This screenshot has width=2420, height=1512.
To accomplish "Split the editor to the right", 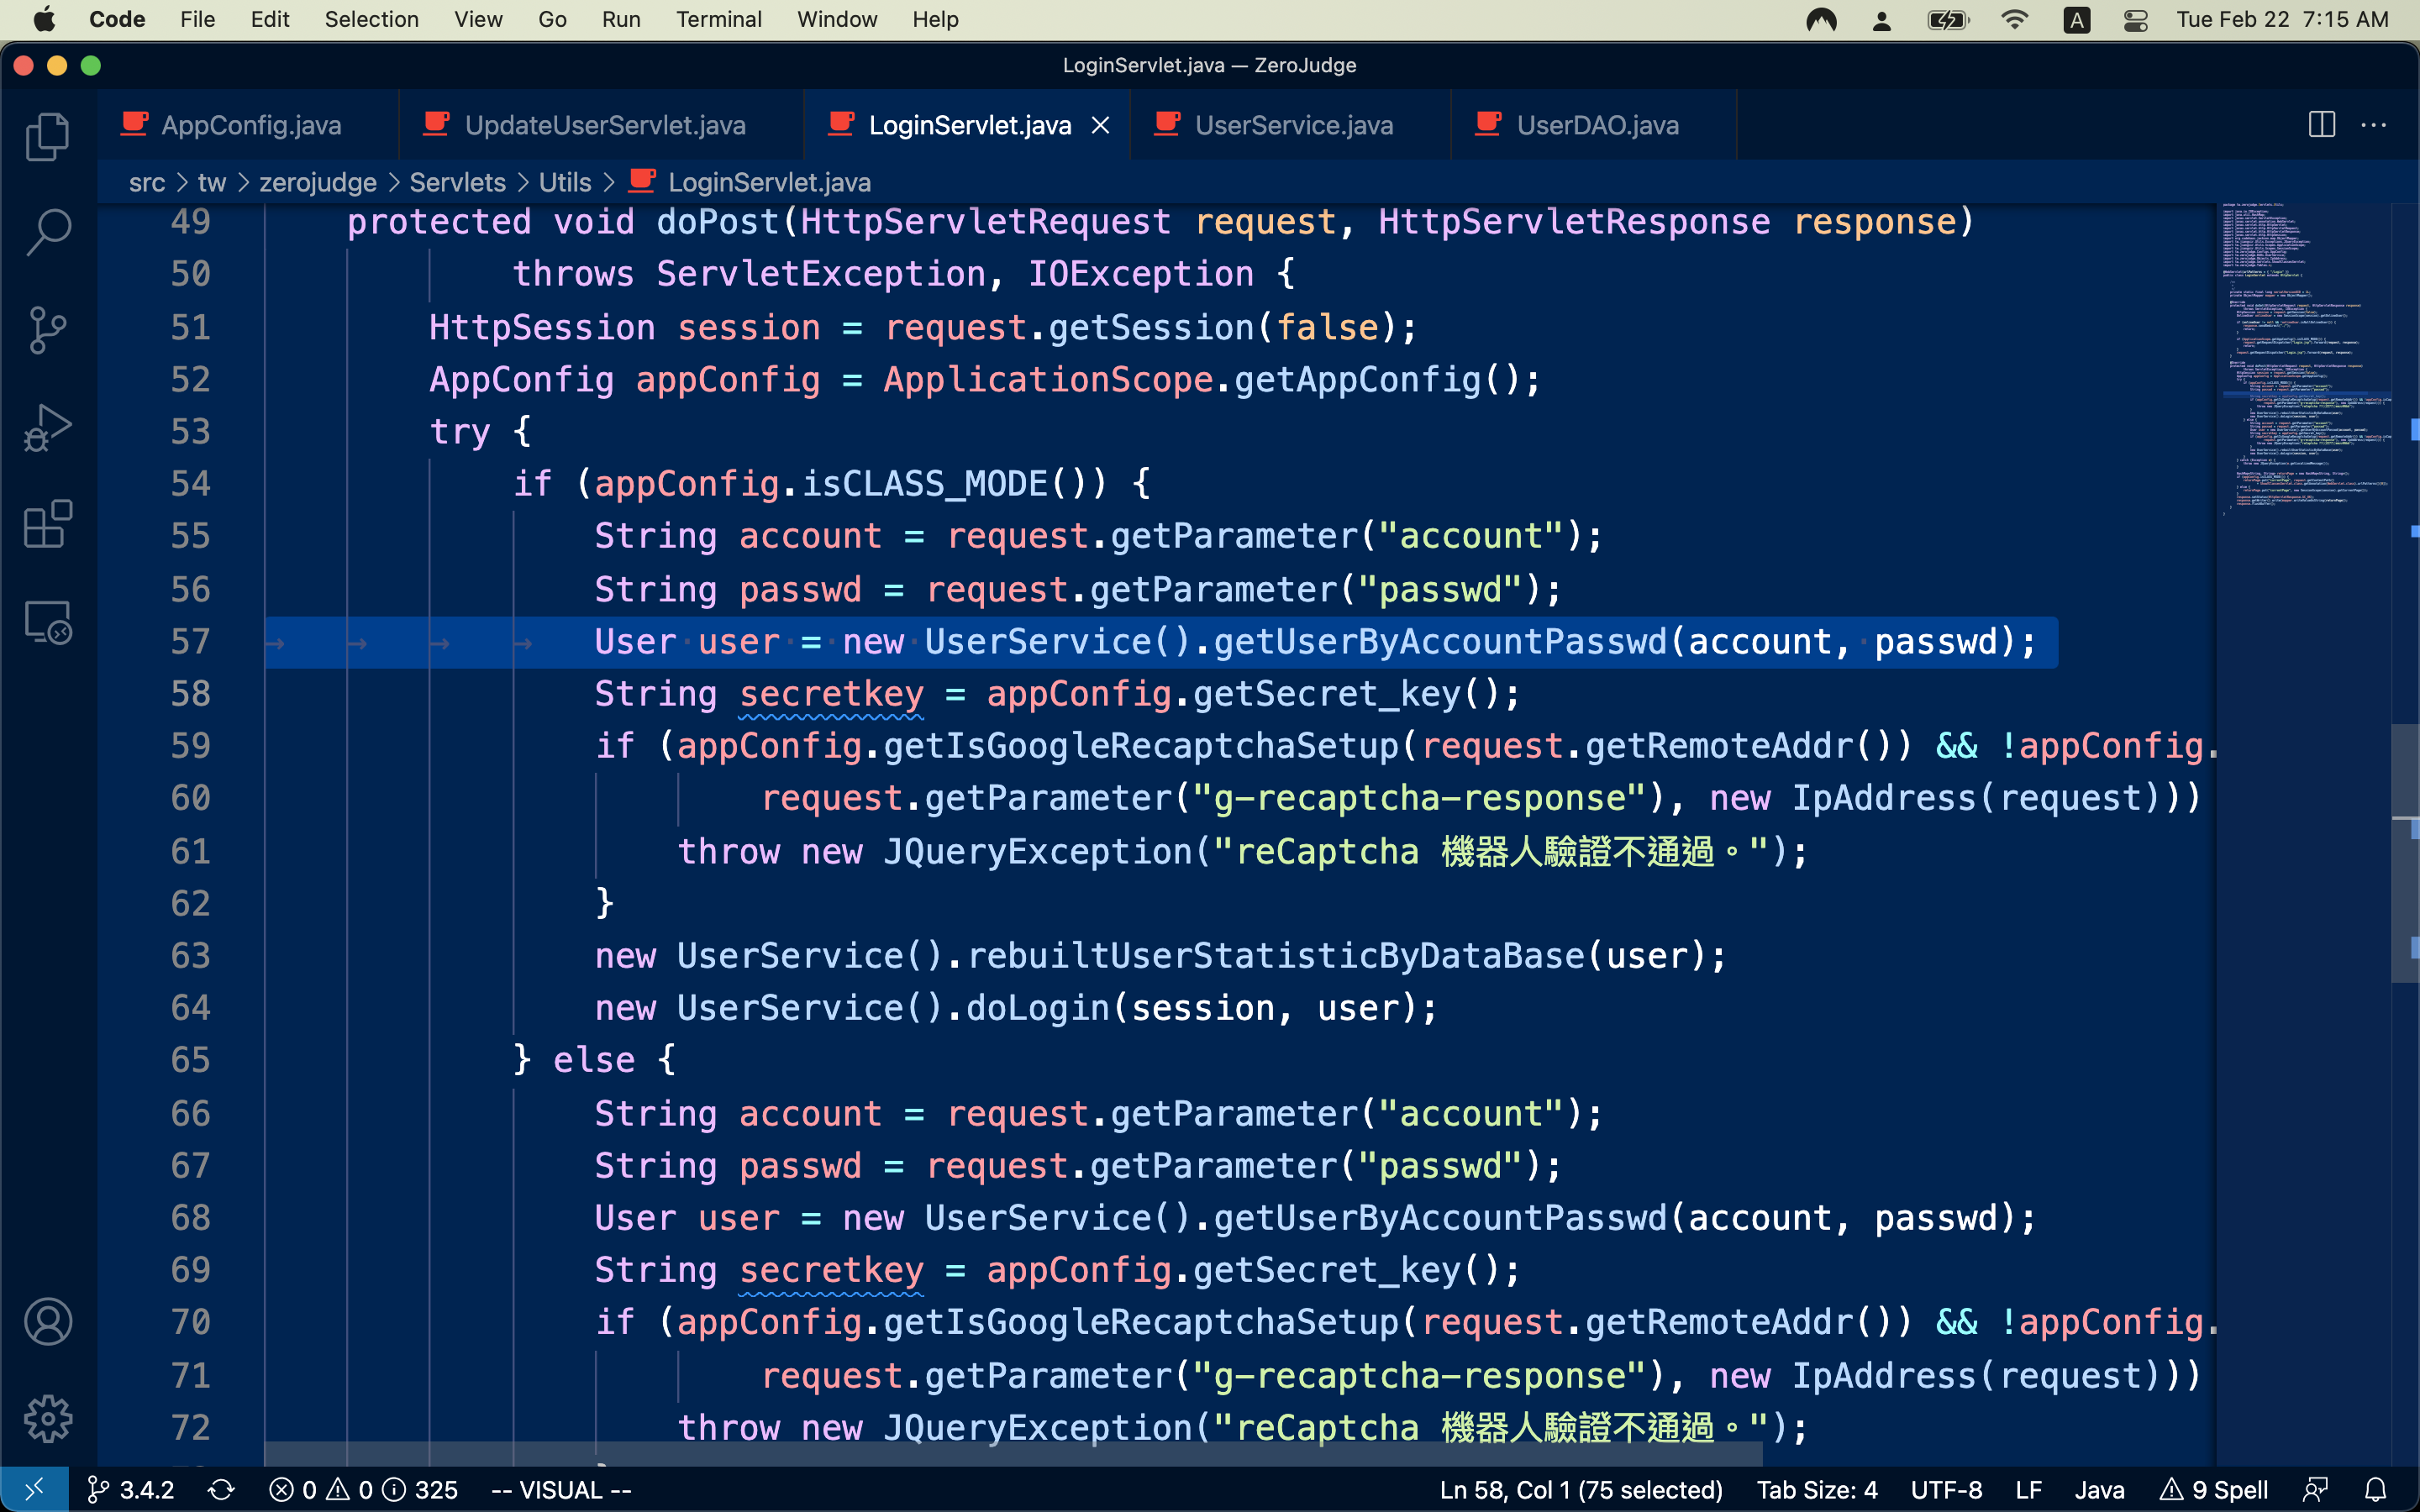I will tap(2322, 125).
